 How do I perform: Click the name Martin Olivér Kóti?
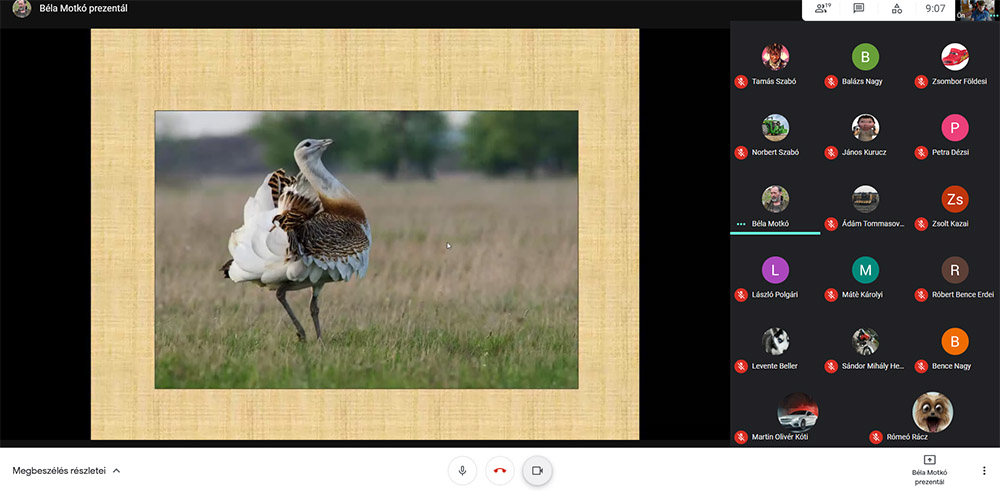click(x=779, y=437)
